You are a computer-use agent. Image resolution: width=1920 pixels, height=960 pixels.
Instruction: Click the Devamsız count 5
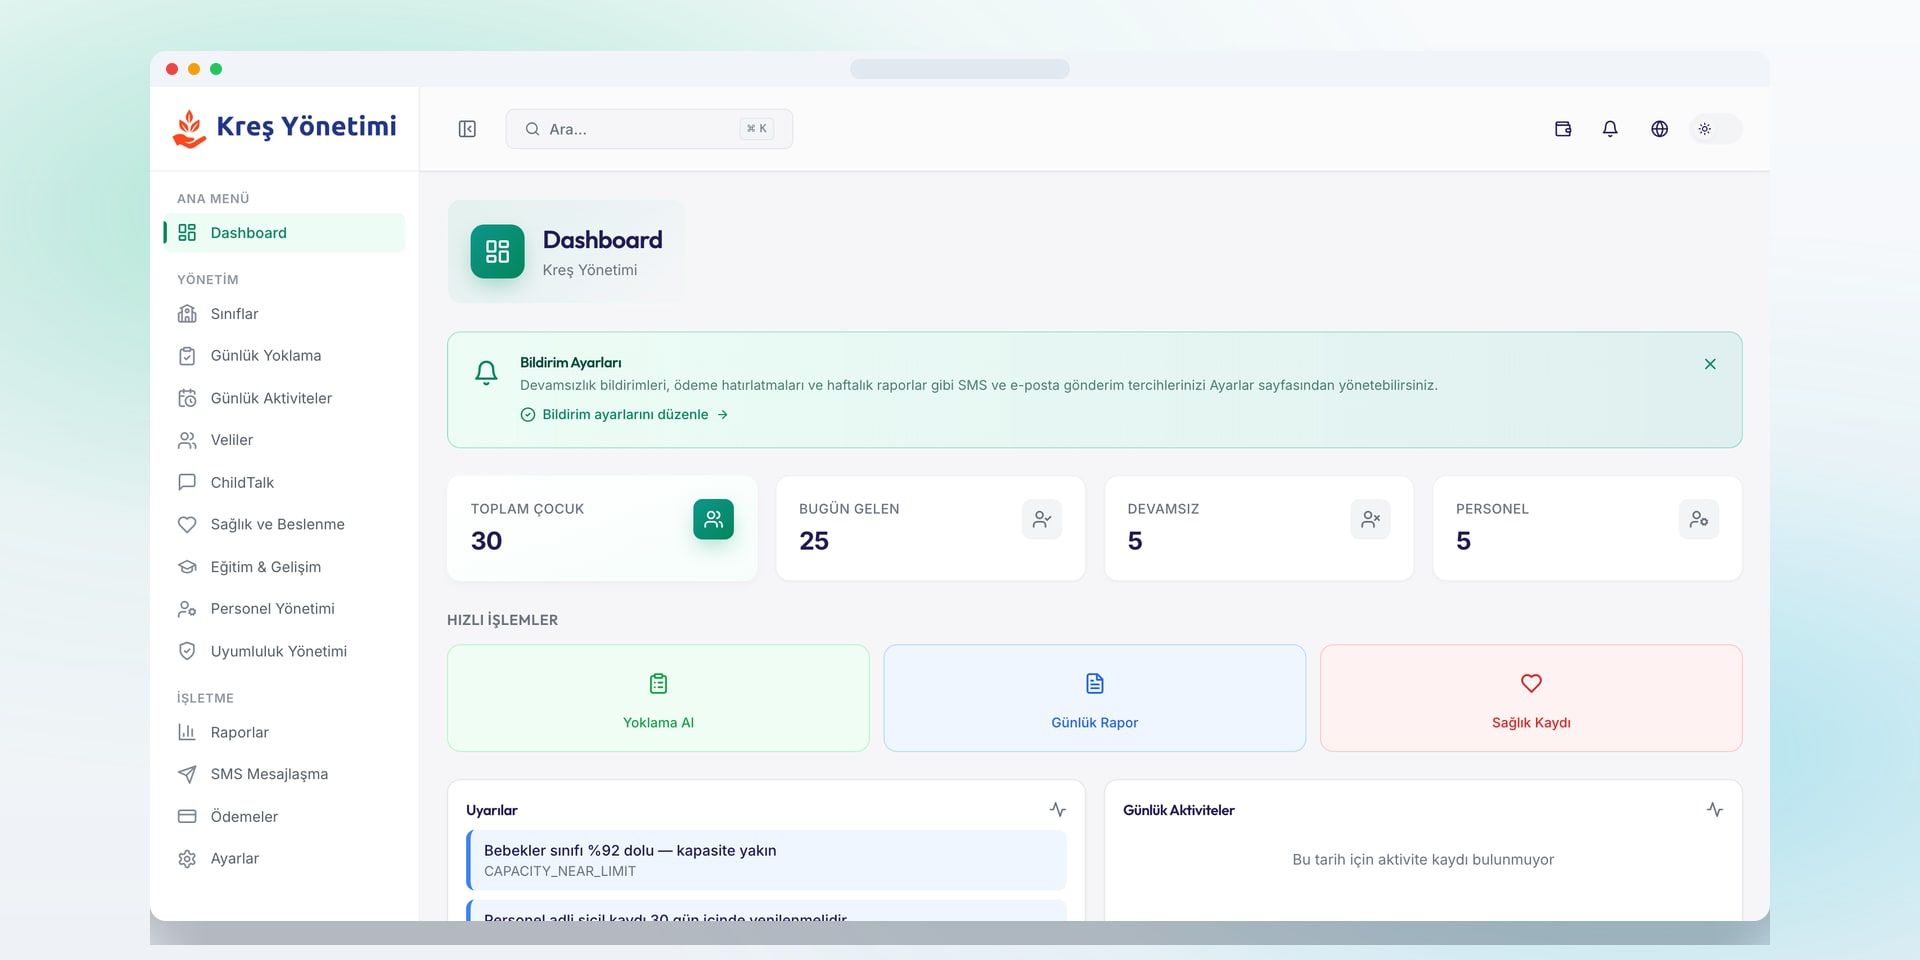pos(1135,541)
